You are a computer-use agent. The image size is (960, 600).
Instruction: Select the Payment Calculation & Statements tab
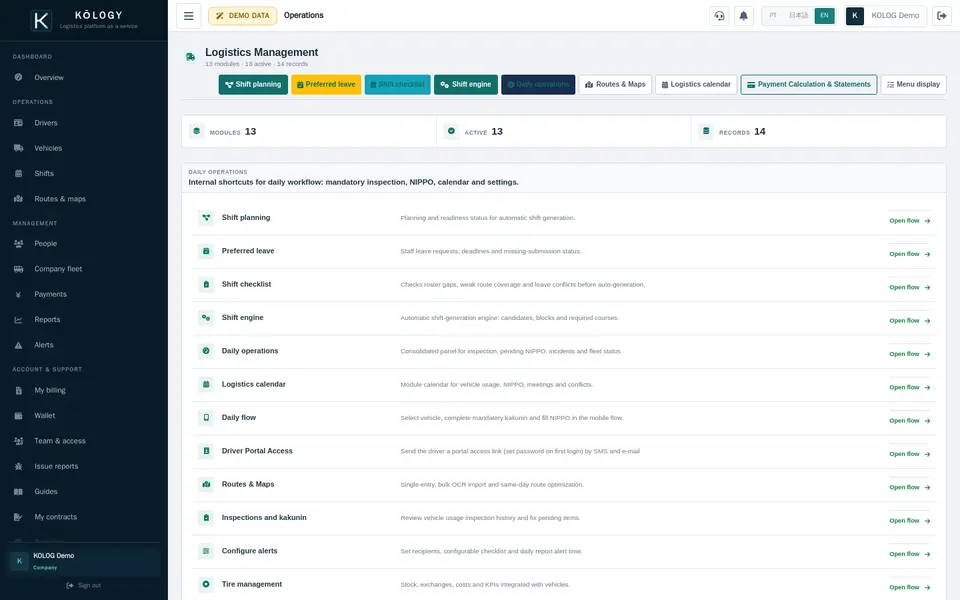tap(808, 84)
